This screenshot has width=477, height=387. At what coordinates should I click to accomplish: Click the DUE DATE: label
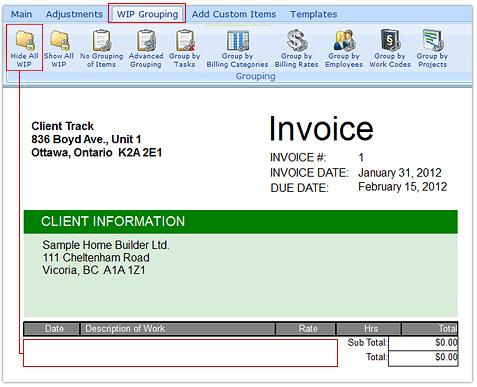[x=299, y=188]
